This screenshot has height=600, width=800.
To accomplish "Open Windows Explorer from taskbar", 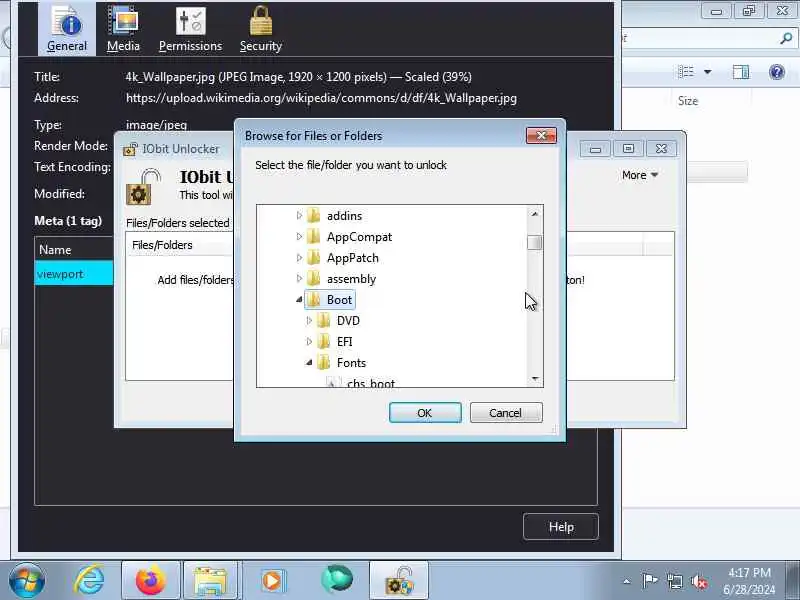I will [211, 580].
